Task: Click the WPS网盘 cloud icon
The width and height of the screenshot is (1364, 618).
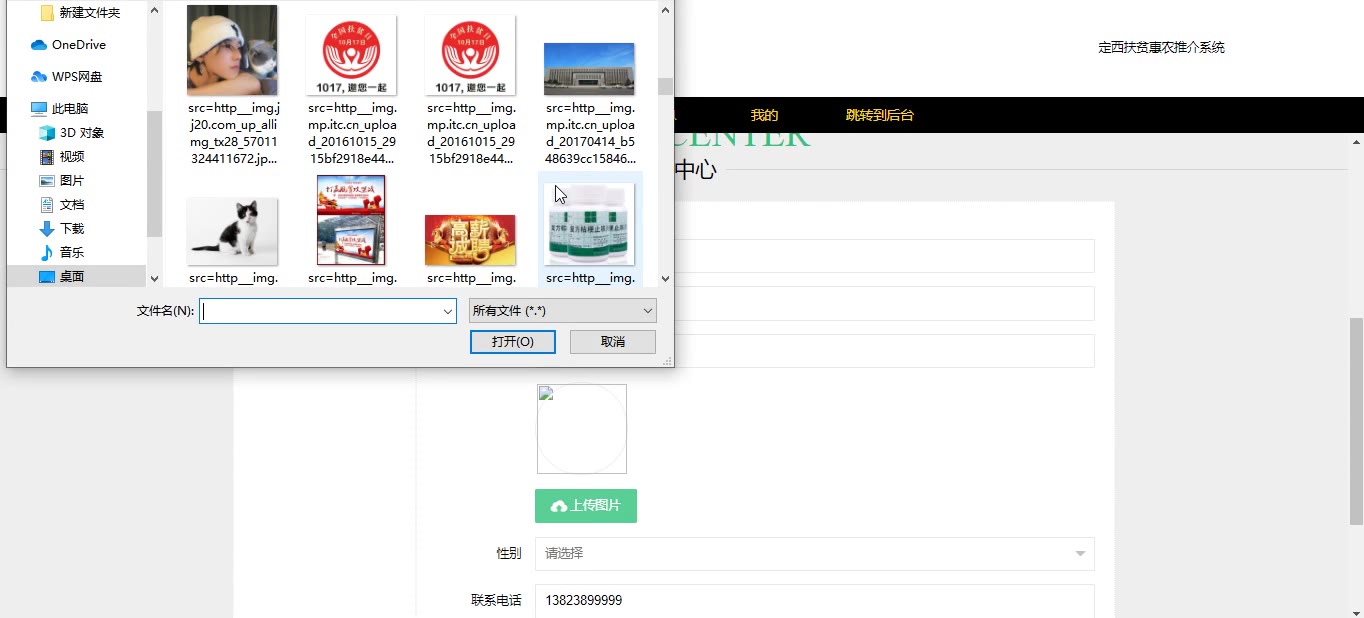Action: (x=39, y=77)
